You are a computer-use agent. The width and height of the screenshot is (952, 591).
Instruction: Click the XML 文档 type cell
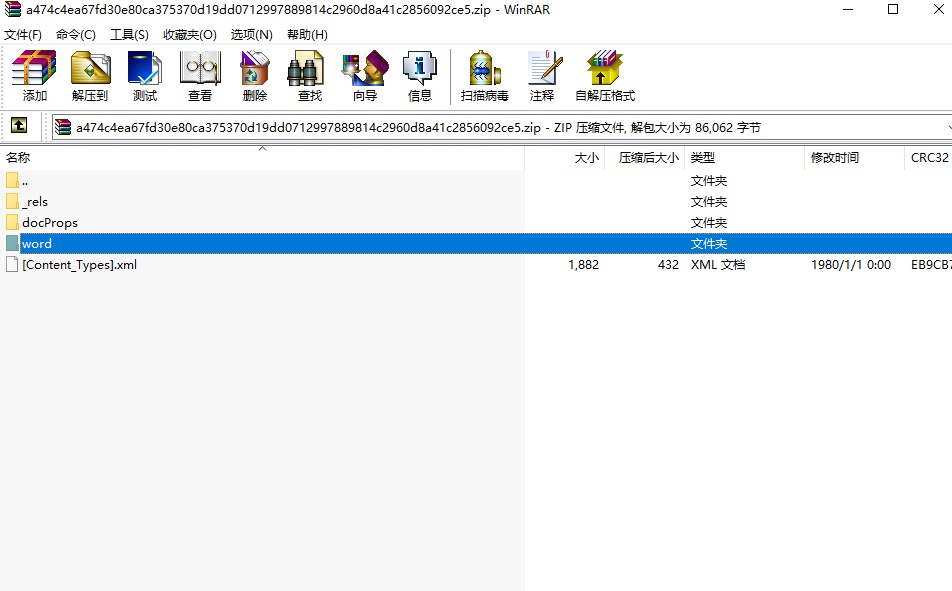[718, 265]
